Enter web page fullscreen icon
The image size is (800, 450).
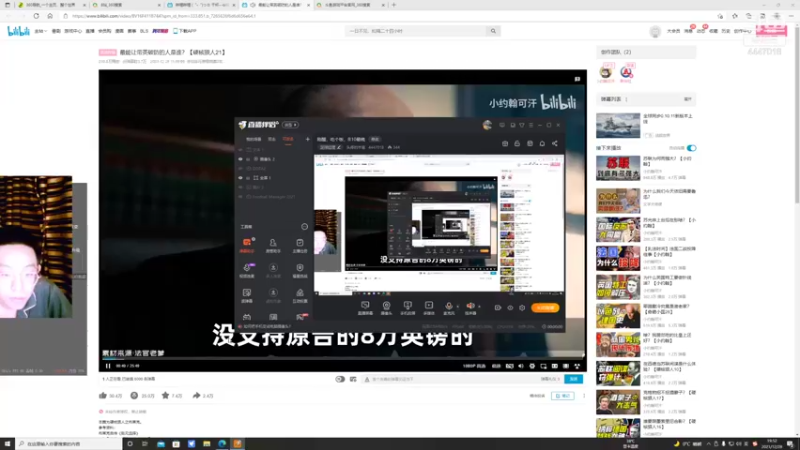point(566,366)
